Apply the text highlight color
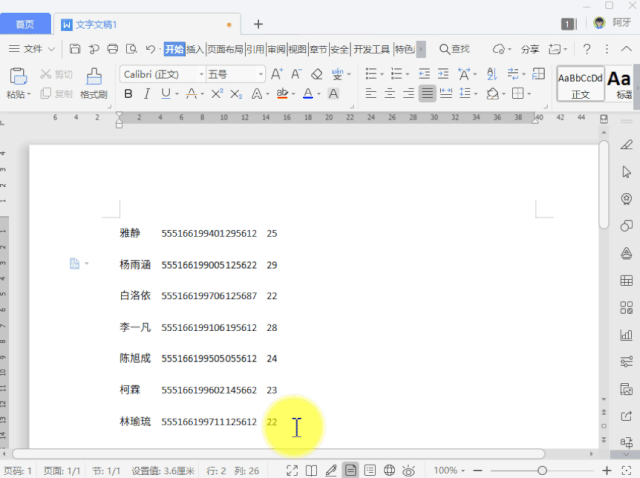 point(282,94)
